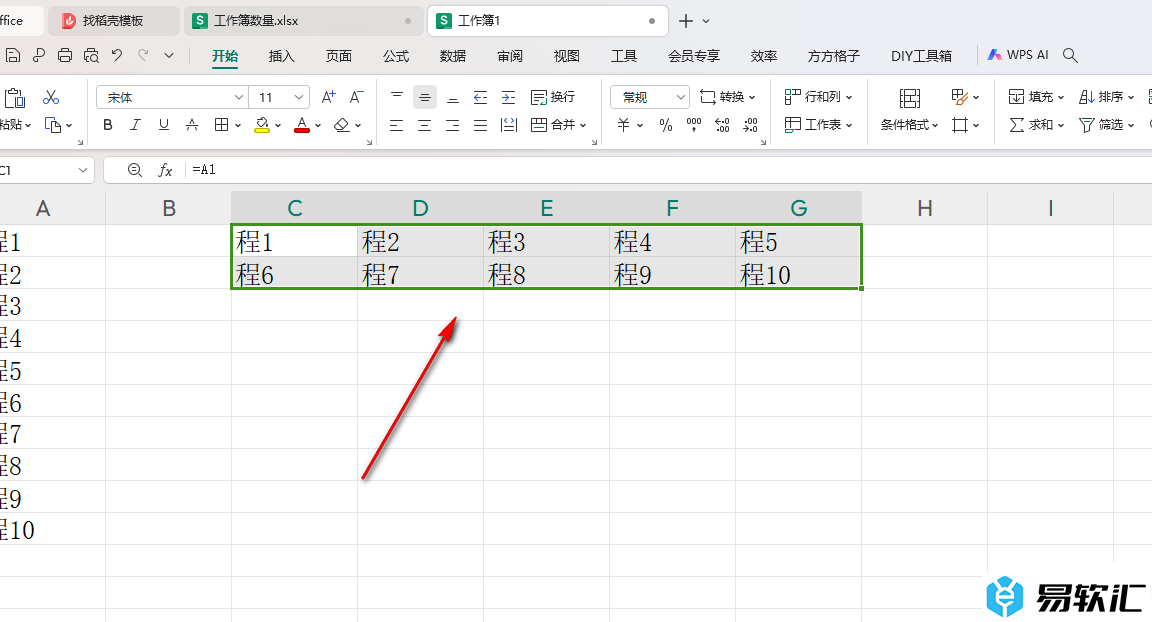1152x622 pixels.
Task: Click Merge cells (合并) button
Action: (558, 125)
